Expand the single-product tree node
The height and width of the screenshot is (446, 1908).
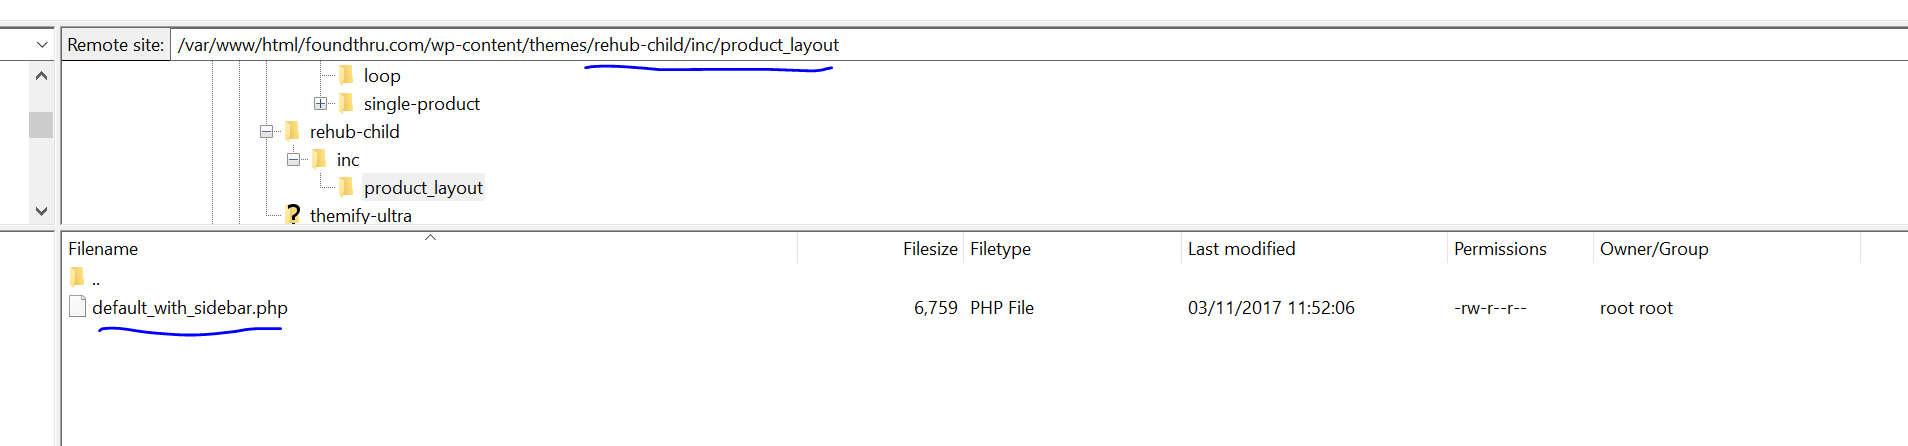(x=320, y=103)
